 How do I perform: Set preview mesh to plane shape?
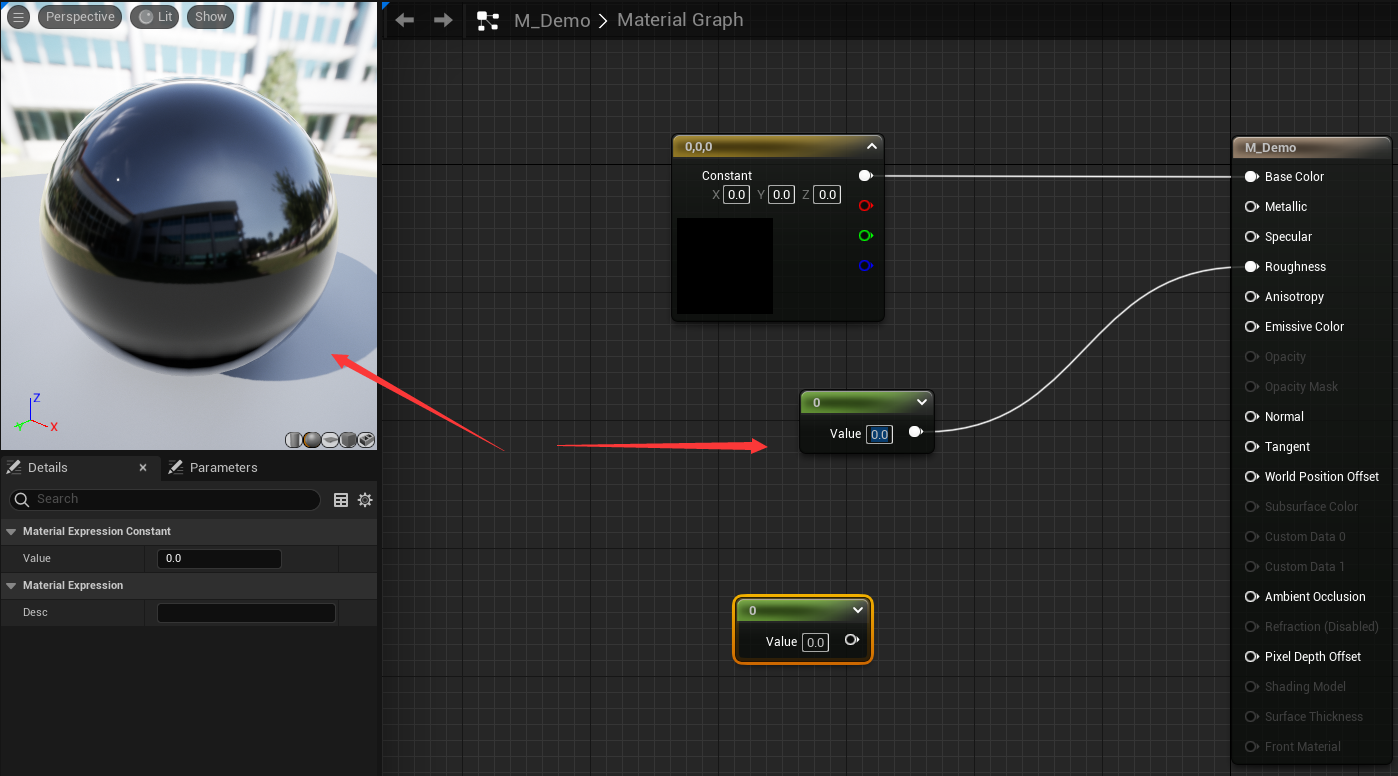[330, 440]
